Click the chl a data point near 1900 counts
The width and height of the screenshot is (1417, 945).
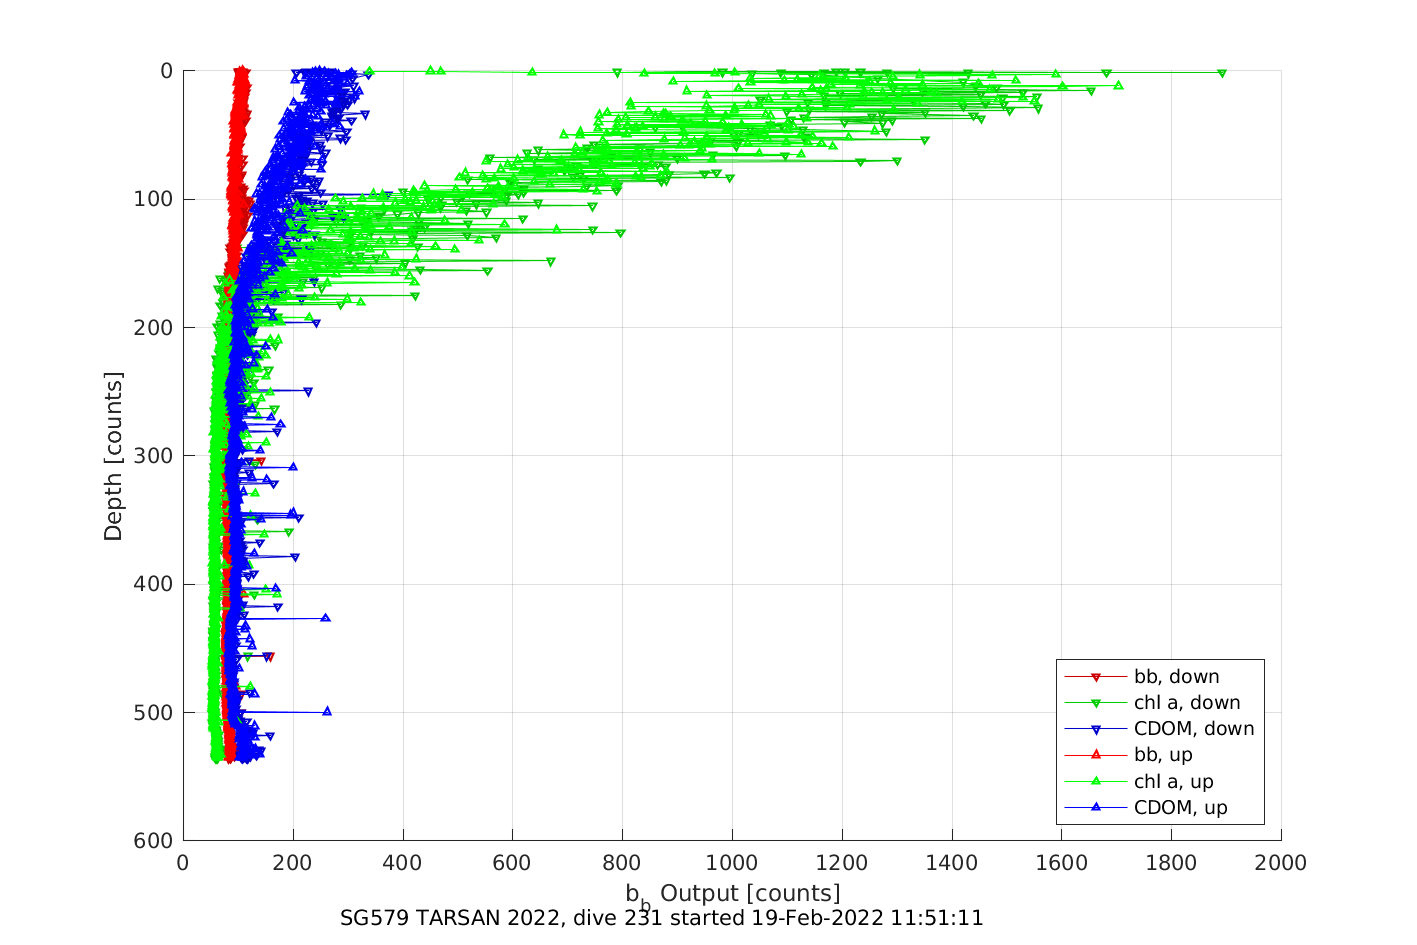tap(1222, 73)
